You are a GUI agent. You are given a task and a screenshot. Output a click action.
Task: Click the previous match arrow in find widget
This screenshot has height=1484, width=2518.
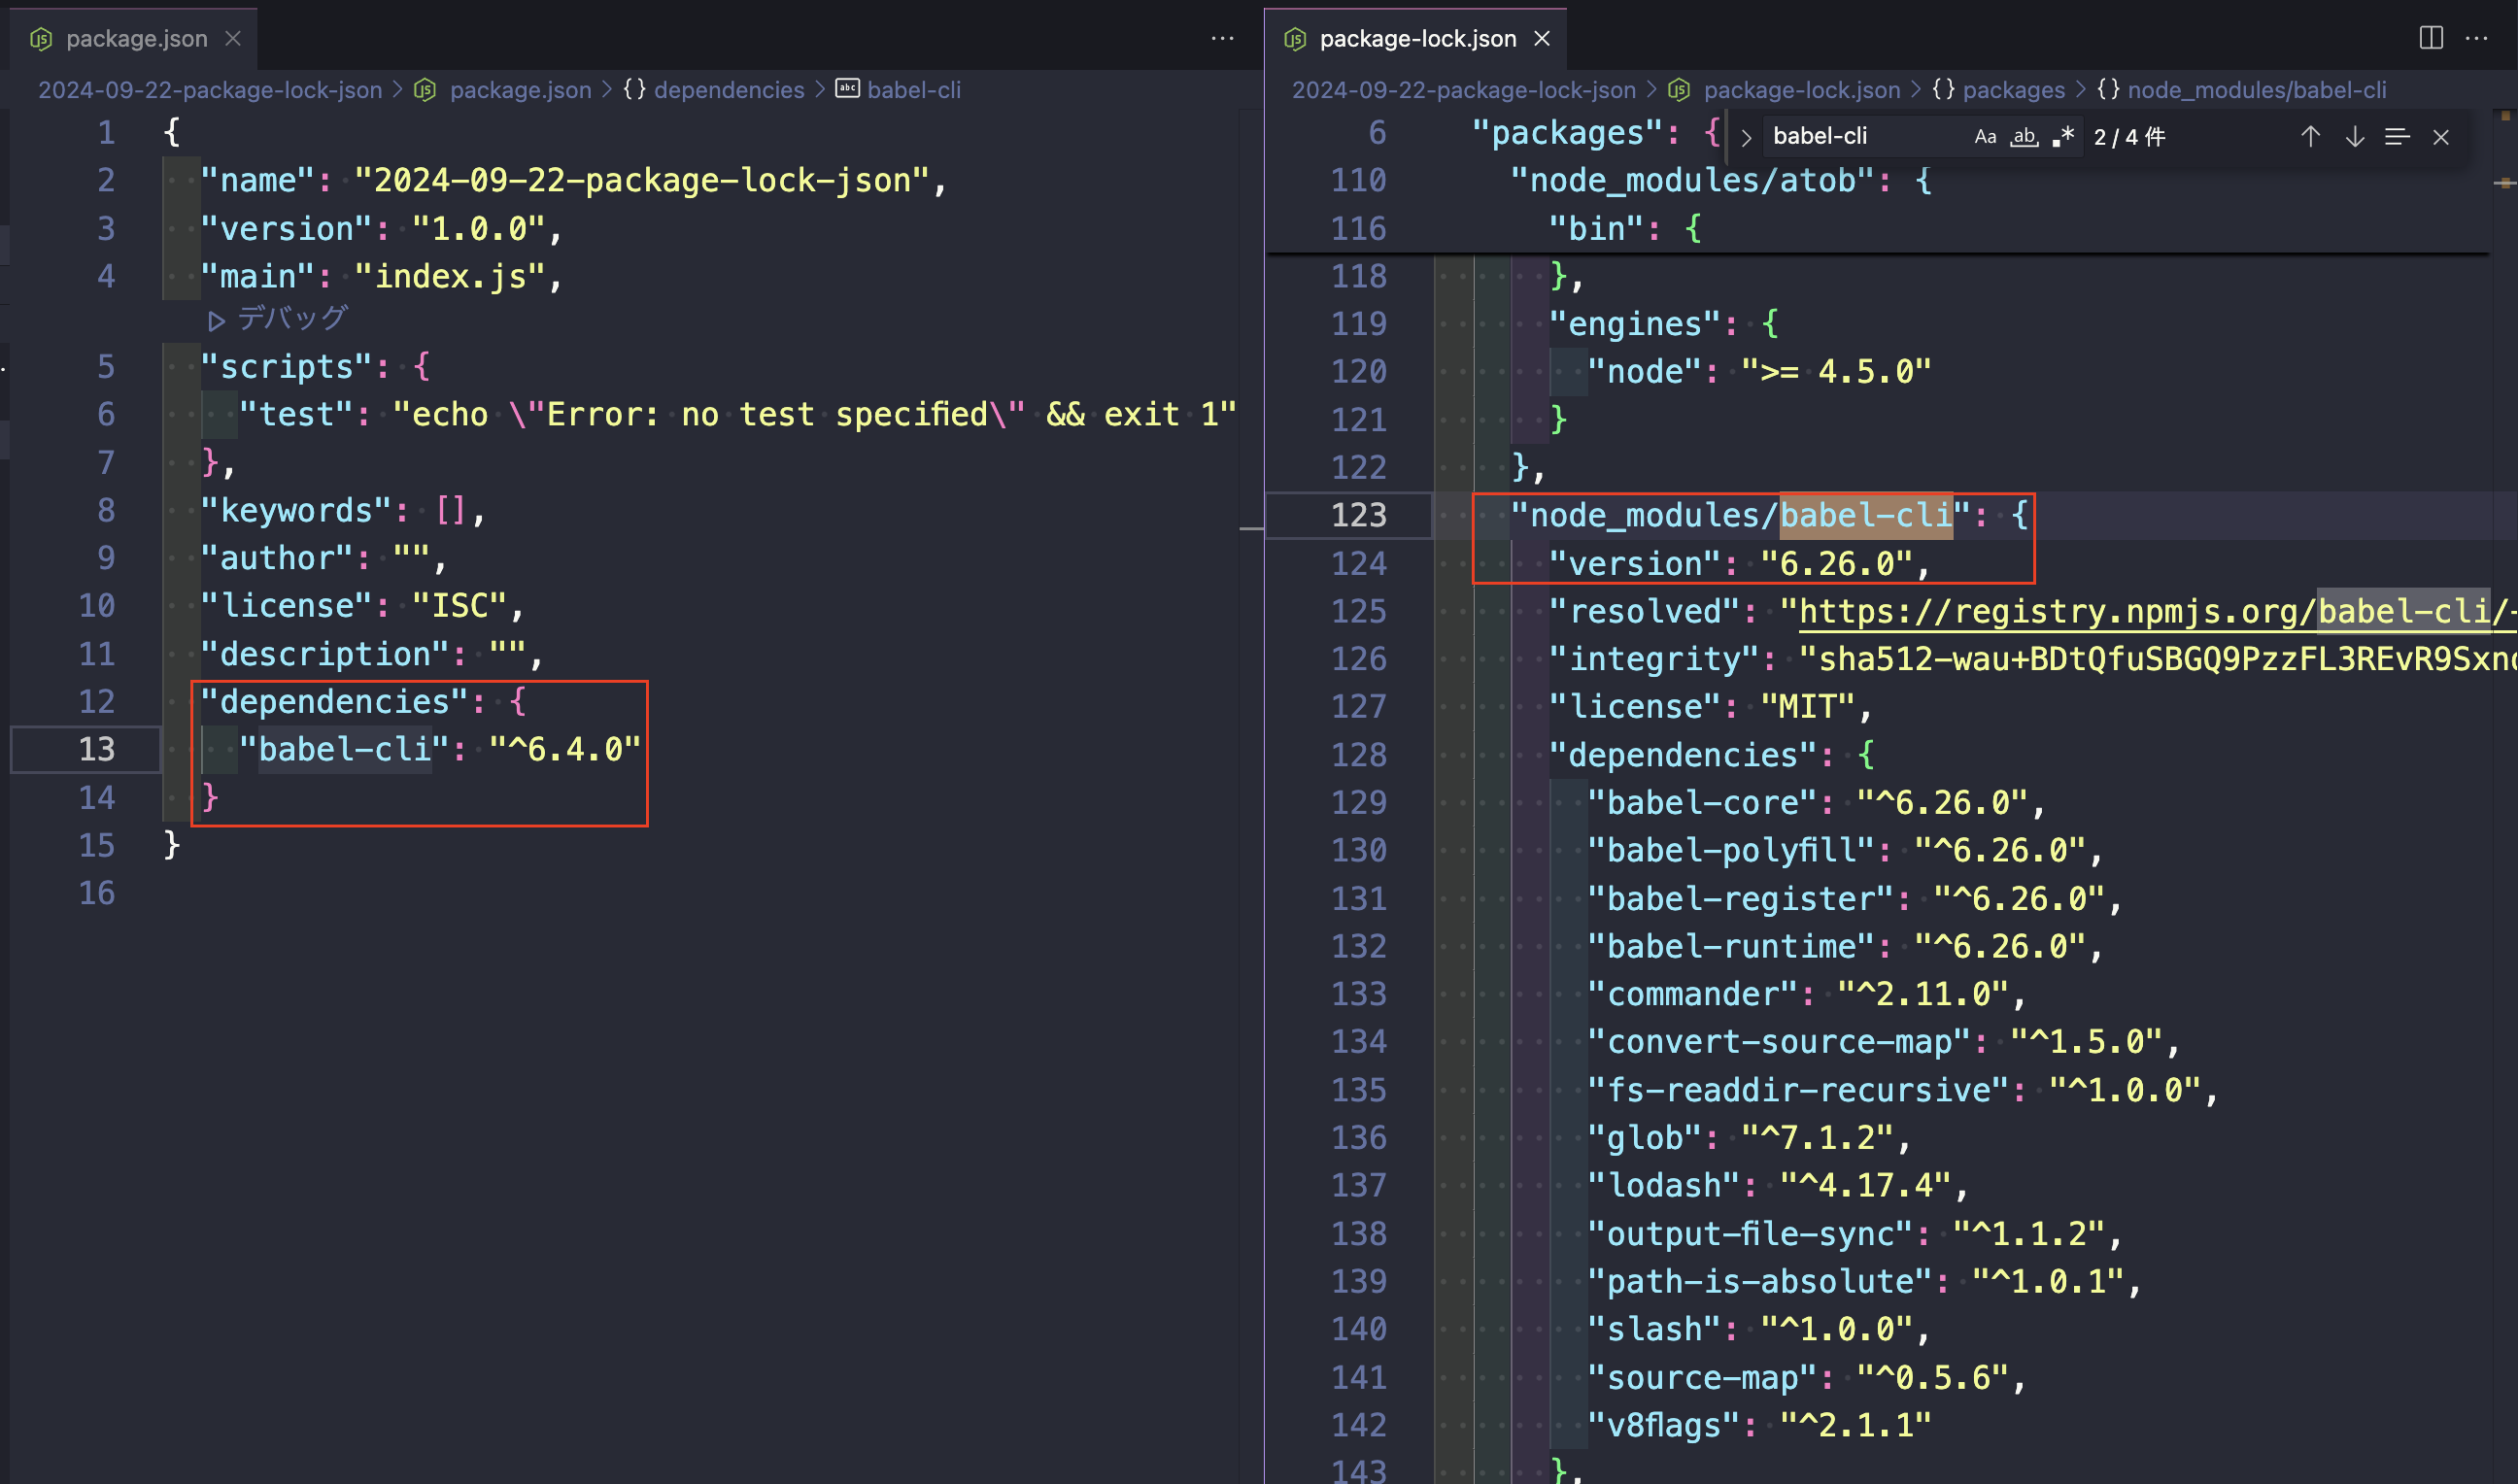(2311, 136)
